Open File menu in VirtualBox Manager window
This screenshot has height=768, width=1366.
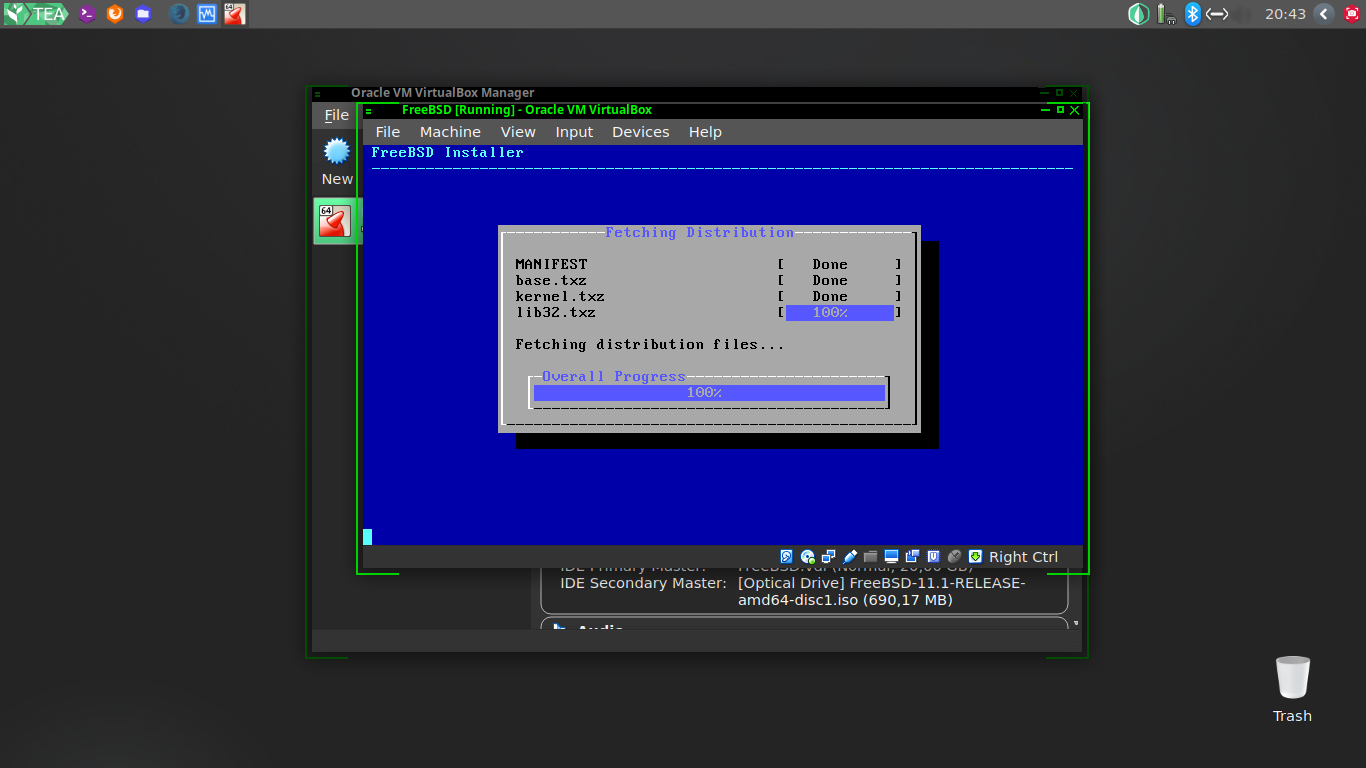(336, 115)
